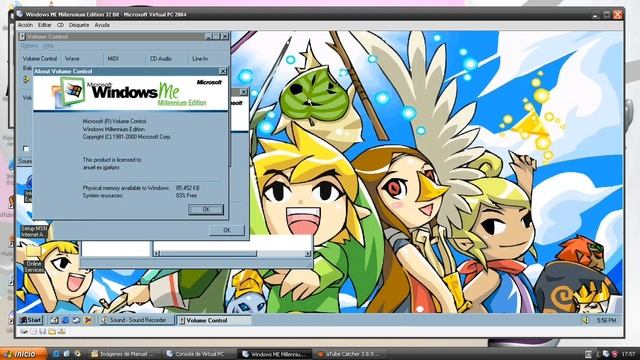640x360 pixels.
Task: Open the Disquete menu in Virtual PC
Action: pyautogui.click(x=79, y=25)
